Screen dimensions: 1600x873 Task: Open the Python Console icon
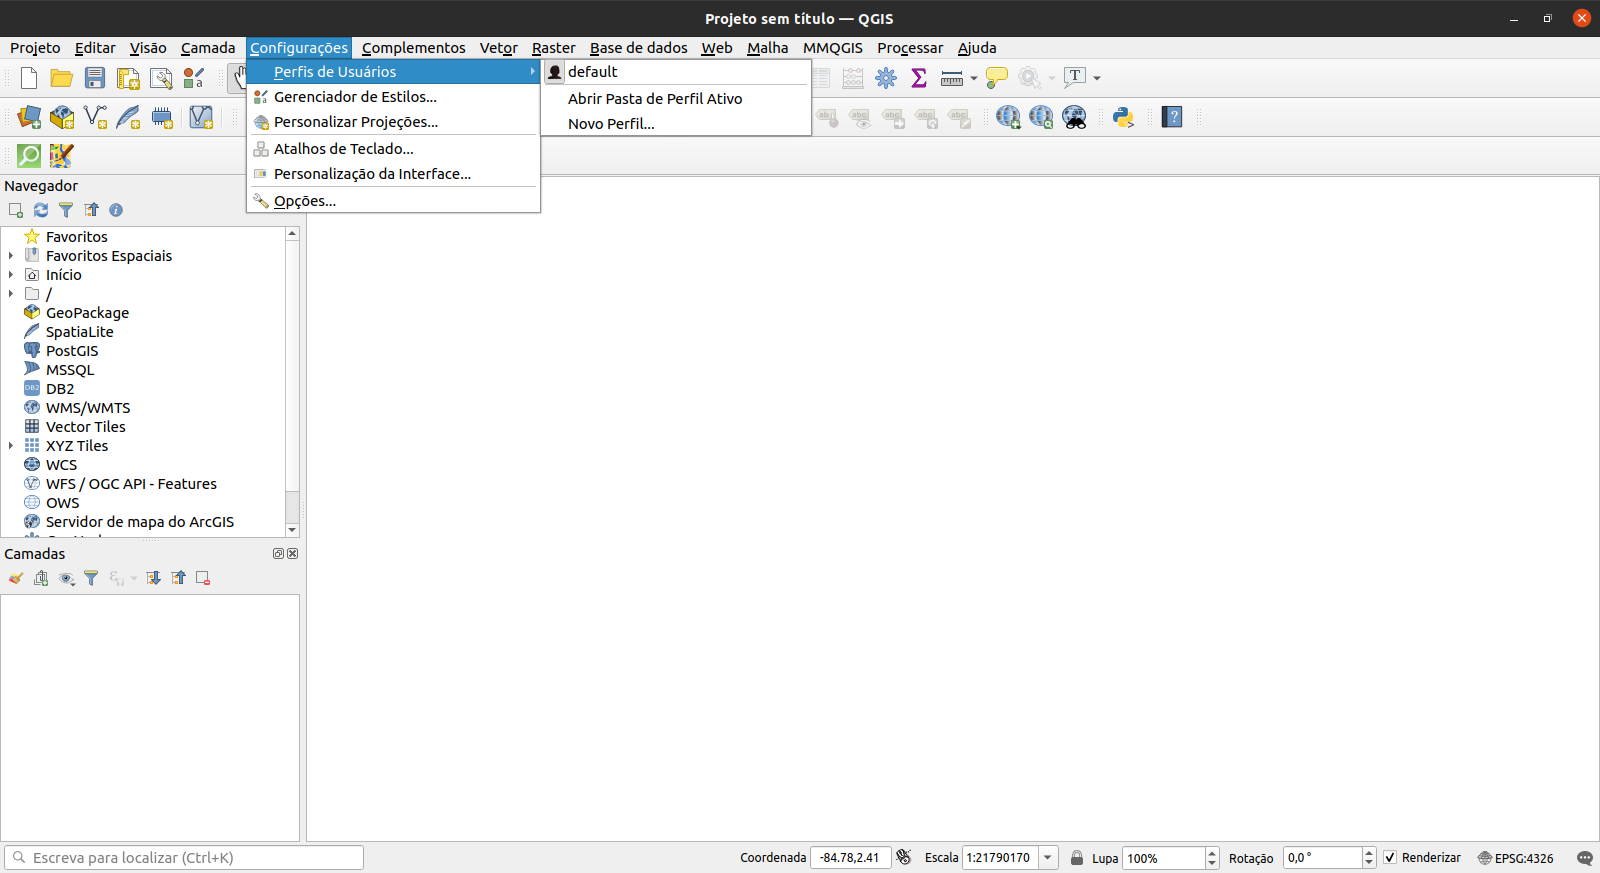point(1123,117)
